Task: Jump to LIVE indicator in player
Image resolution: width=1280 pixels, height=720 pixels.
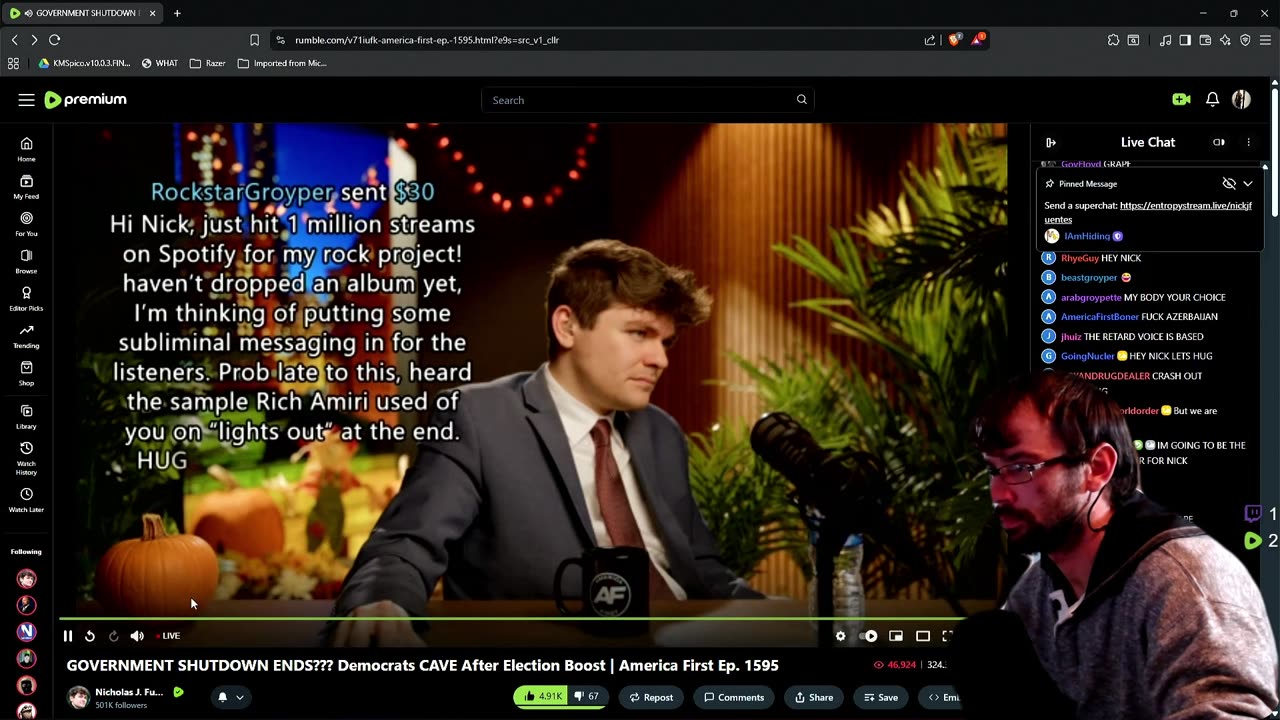Action: (168, 636)
